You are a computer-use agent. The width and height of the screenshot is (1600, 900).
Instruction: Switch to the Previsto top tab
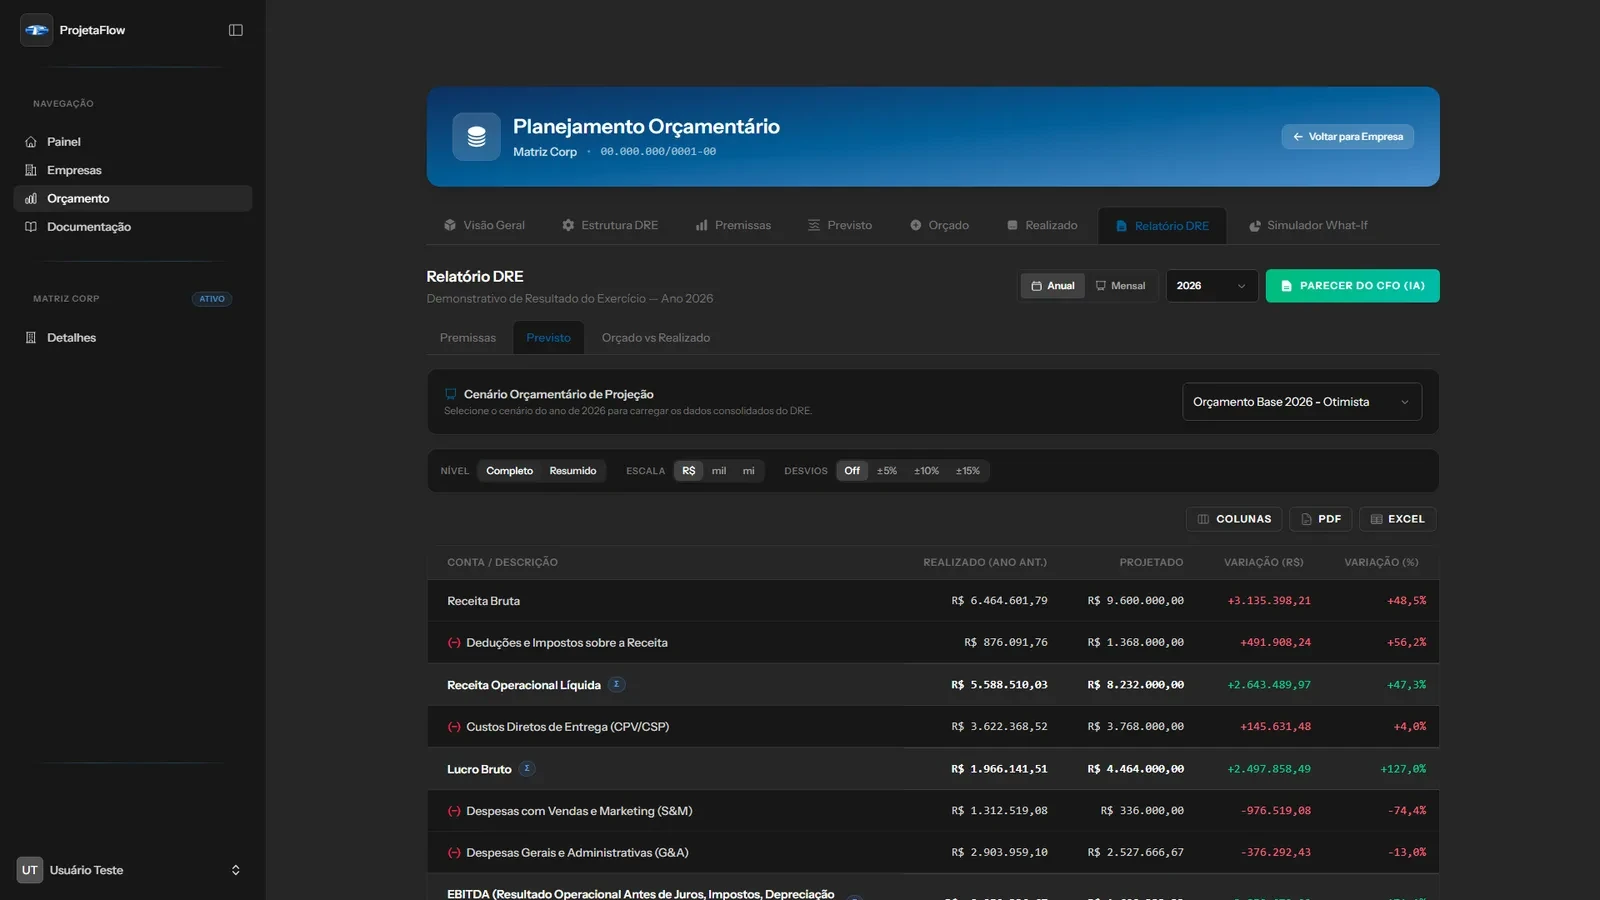840,225
